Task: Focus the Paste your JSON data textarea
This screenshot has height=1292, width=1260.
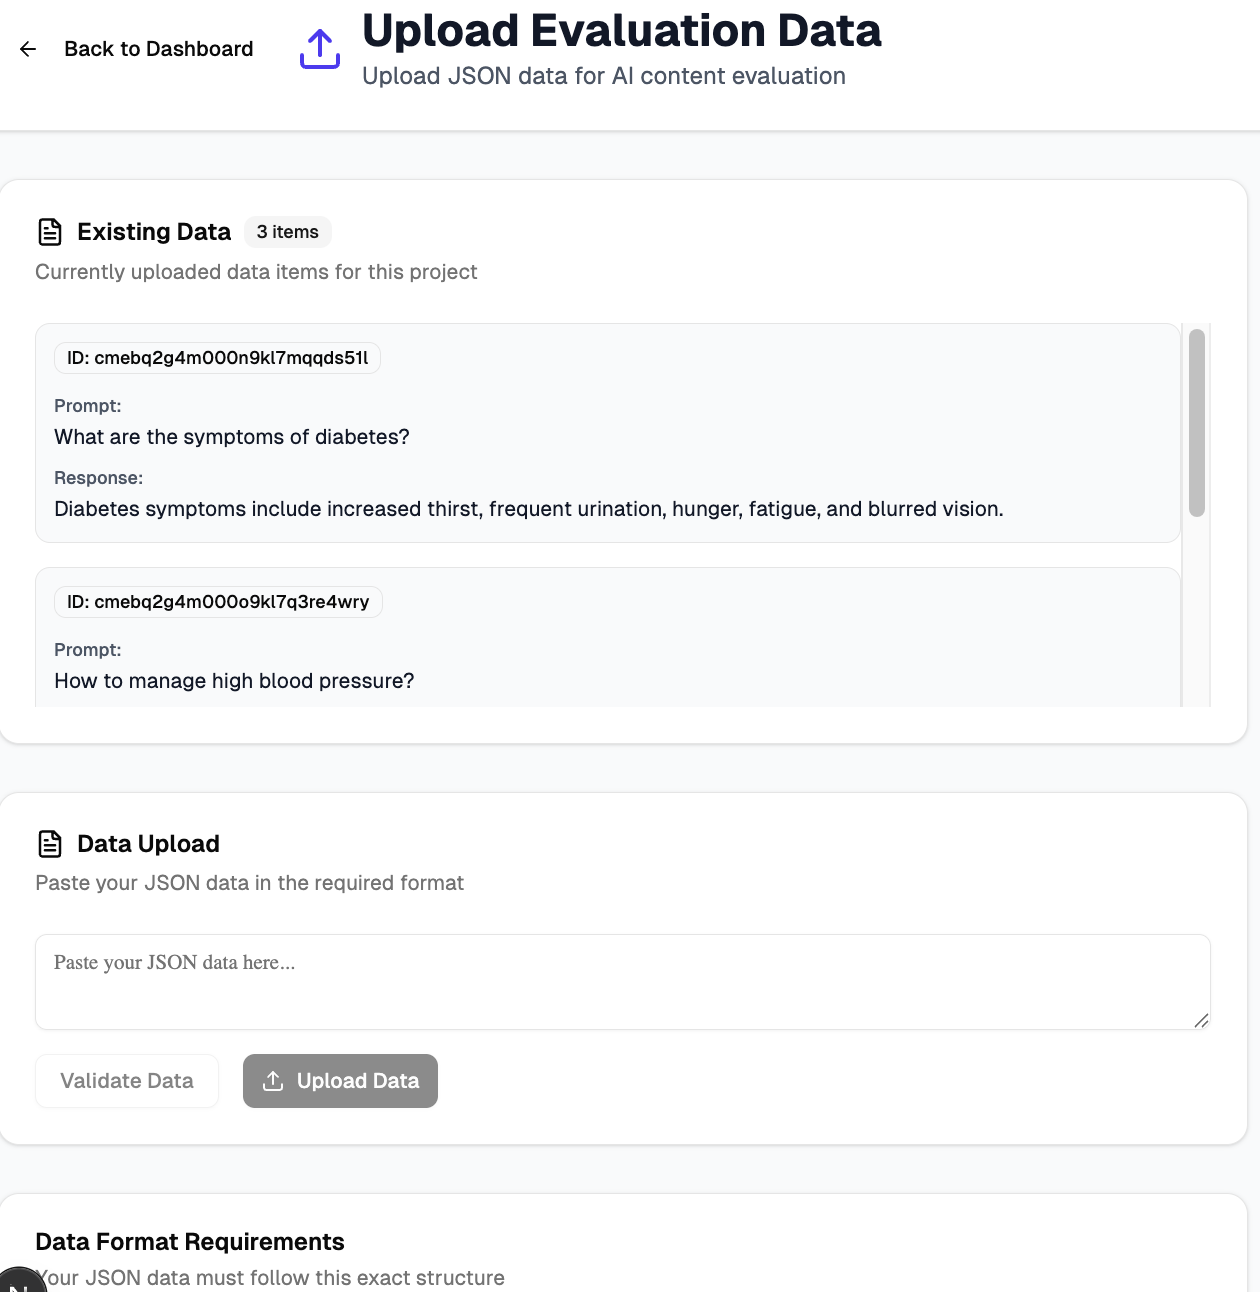Action: [x=622, y=982]
